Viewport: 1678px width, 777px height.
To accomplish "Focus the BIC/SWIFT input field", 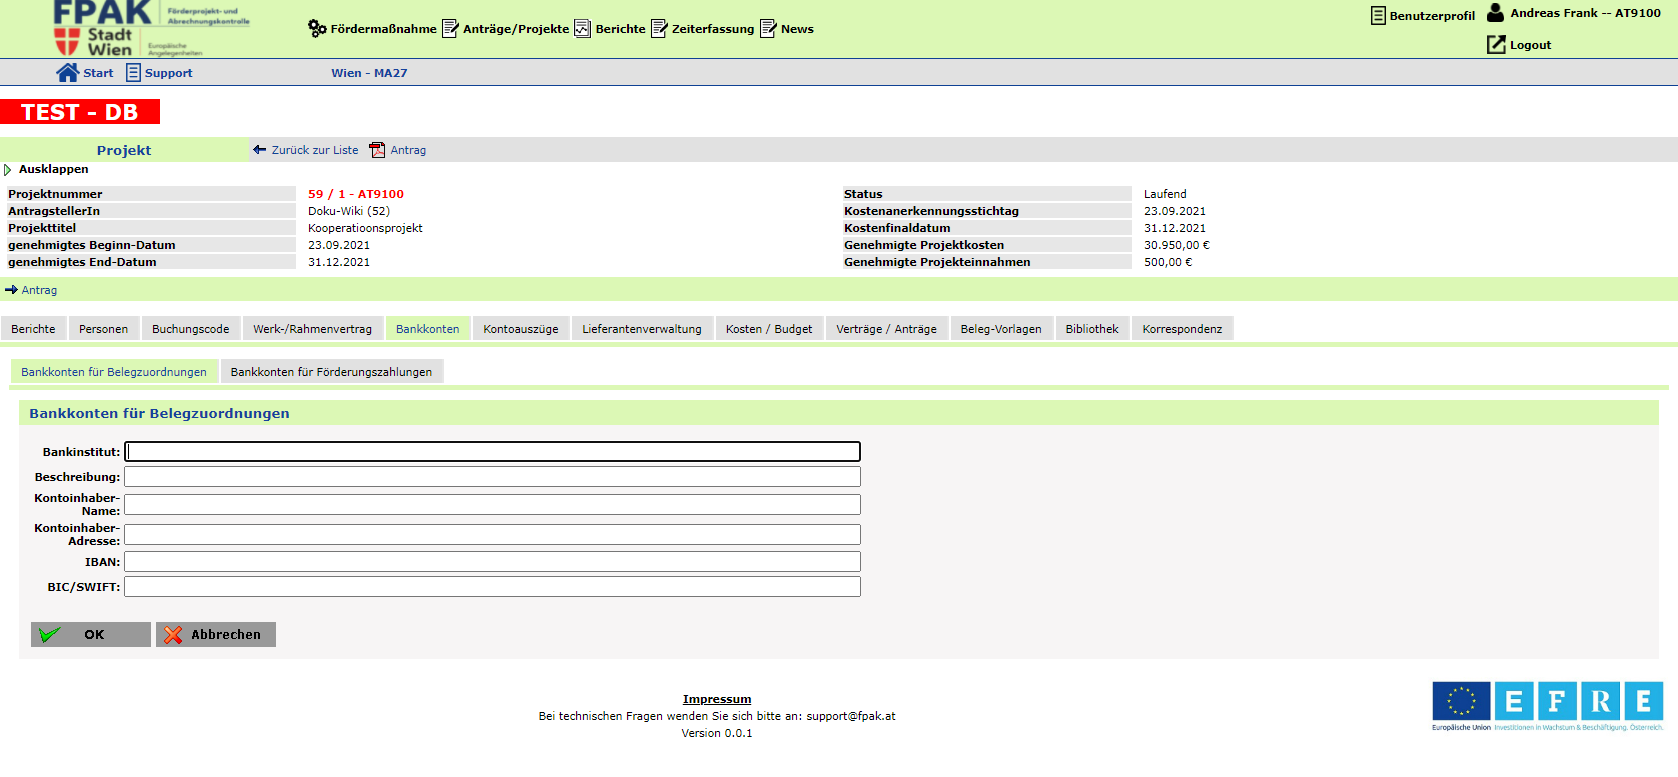I will (x=492, y=587).
